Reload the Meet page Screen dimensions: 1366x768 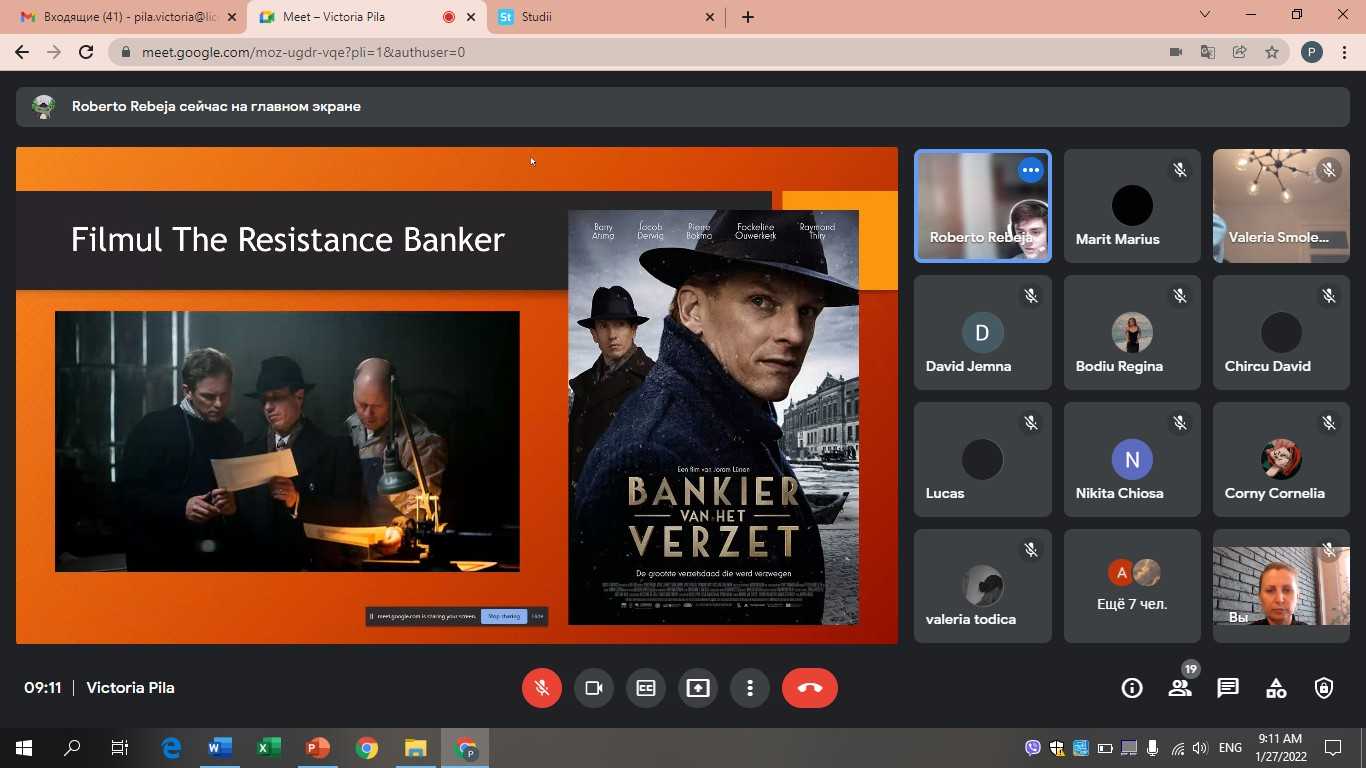(x=86, y=52)
